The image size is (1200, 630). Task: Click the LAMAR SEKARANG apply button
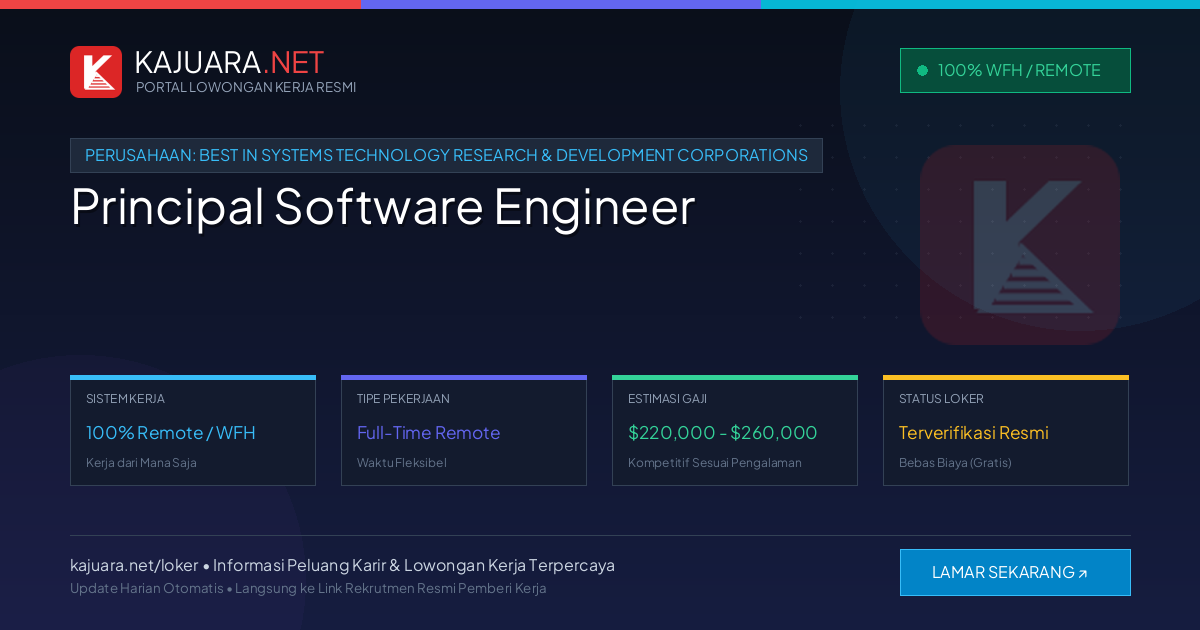1015,572
